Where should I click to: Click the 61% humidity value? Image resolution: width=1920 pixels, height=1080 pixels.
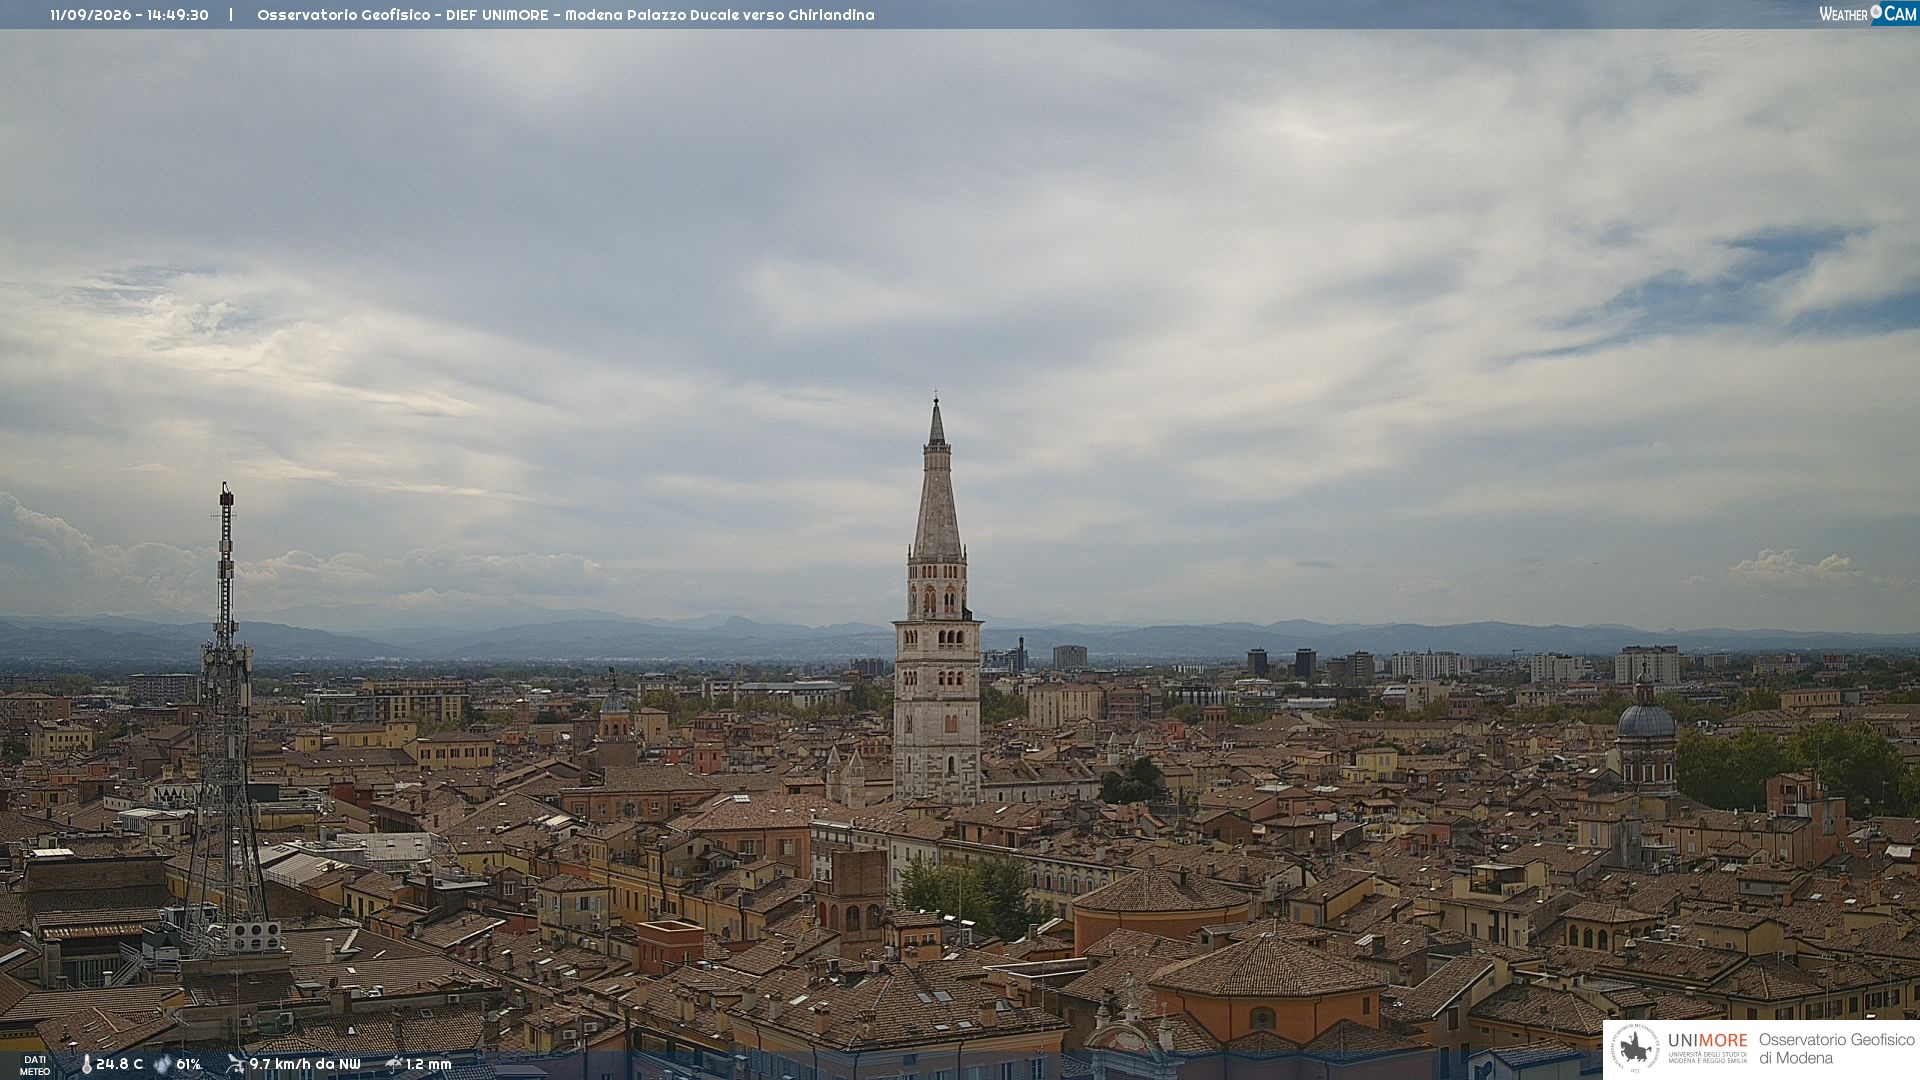[188, 1064]
